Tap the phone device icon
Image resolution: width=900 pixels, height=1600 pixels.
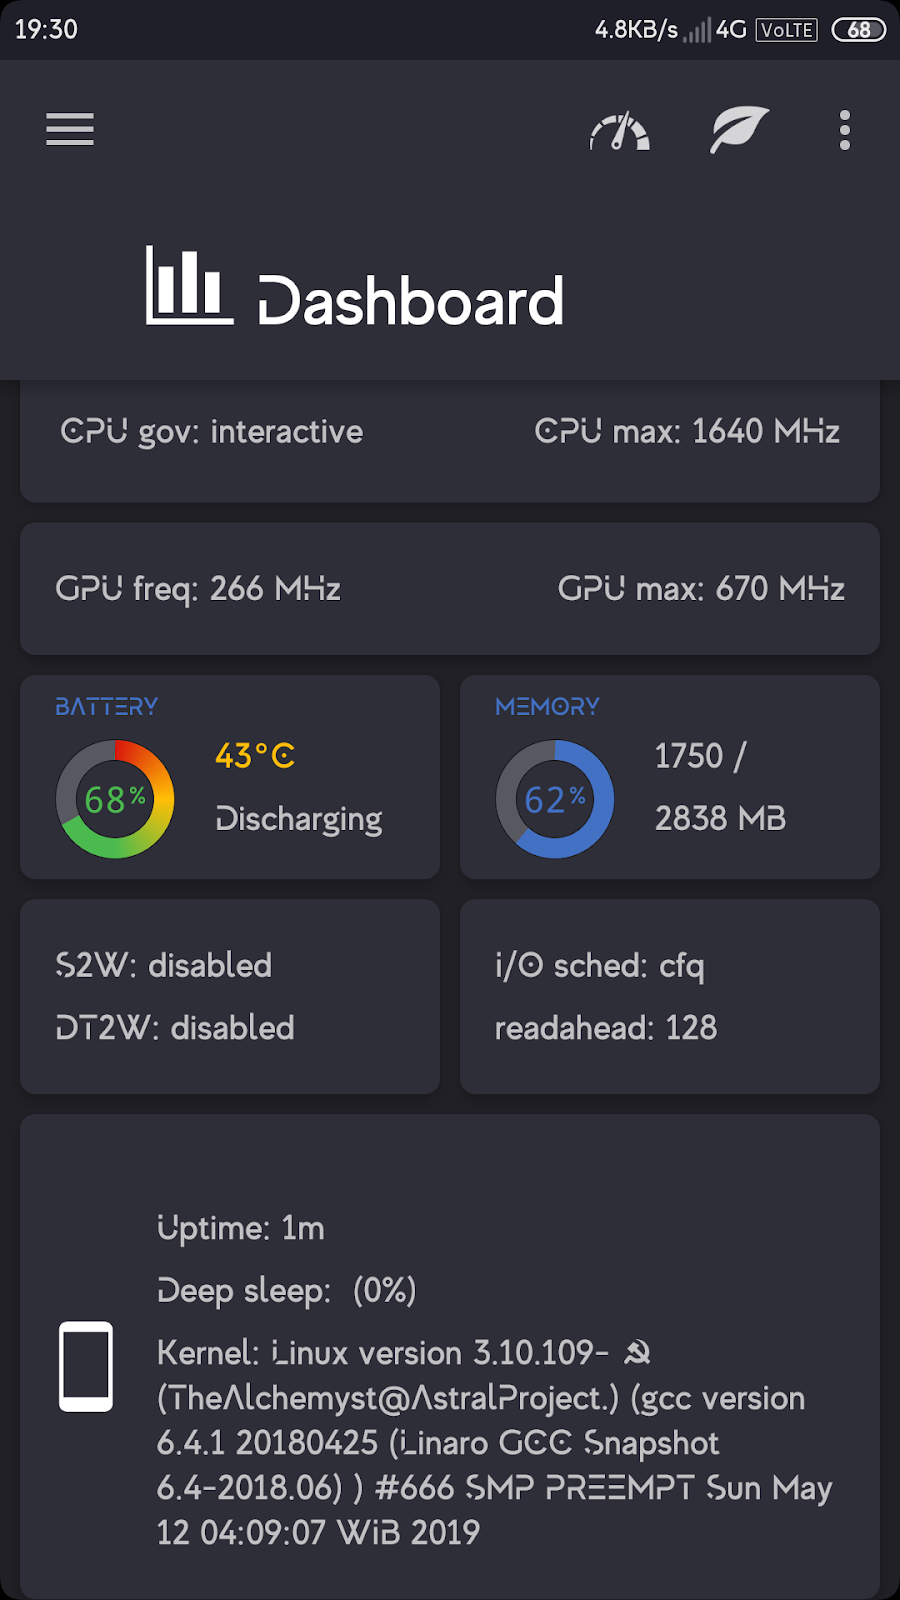(x=86, y=1366)
